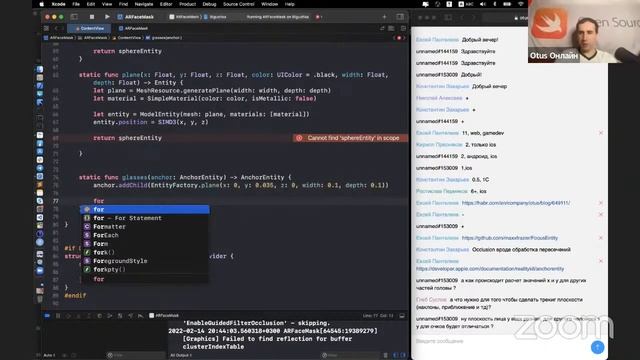Switch to the ContentView editor tab
The height and width of the screenshot is (360, 640).
point(90,28)
